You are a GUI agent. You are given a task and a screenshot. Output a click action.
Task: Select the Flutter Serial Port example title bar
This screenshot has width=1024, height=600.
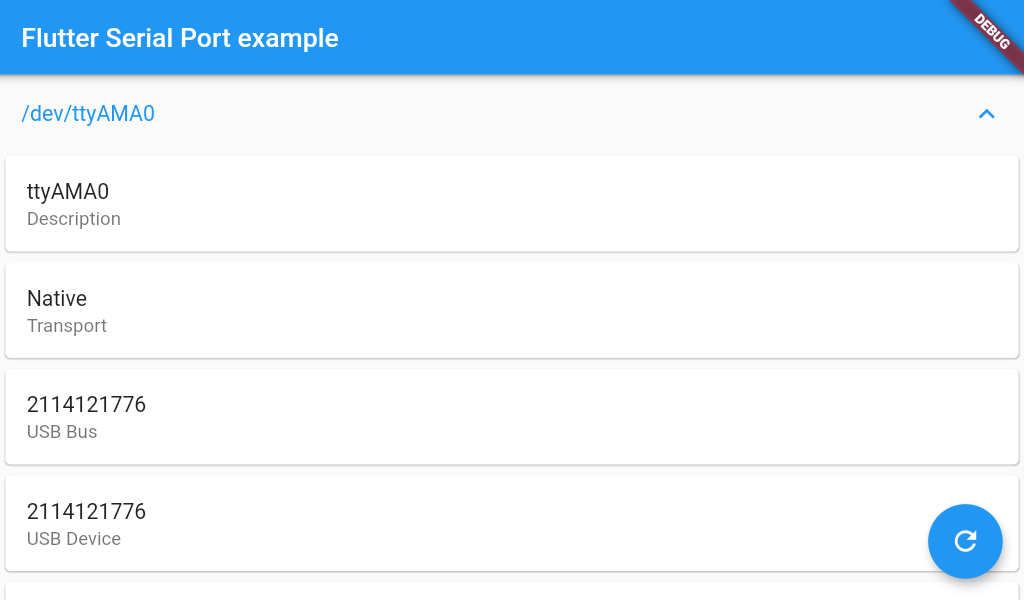point(180,38)
